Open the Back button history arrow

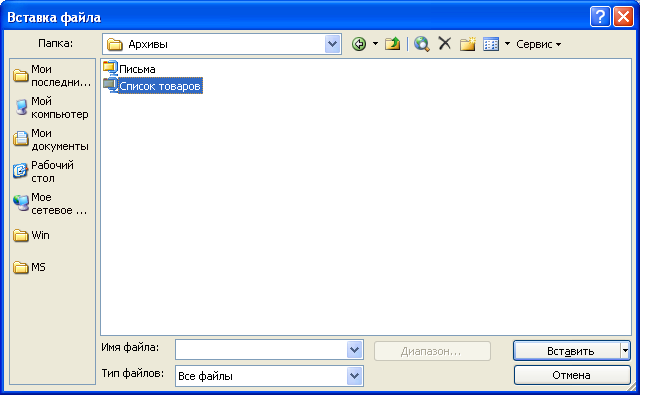pos(375,44)
